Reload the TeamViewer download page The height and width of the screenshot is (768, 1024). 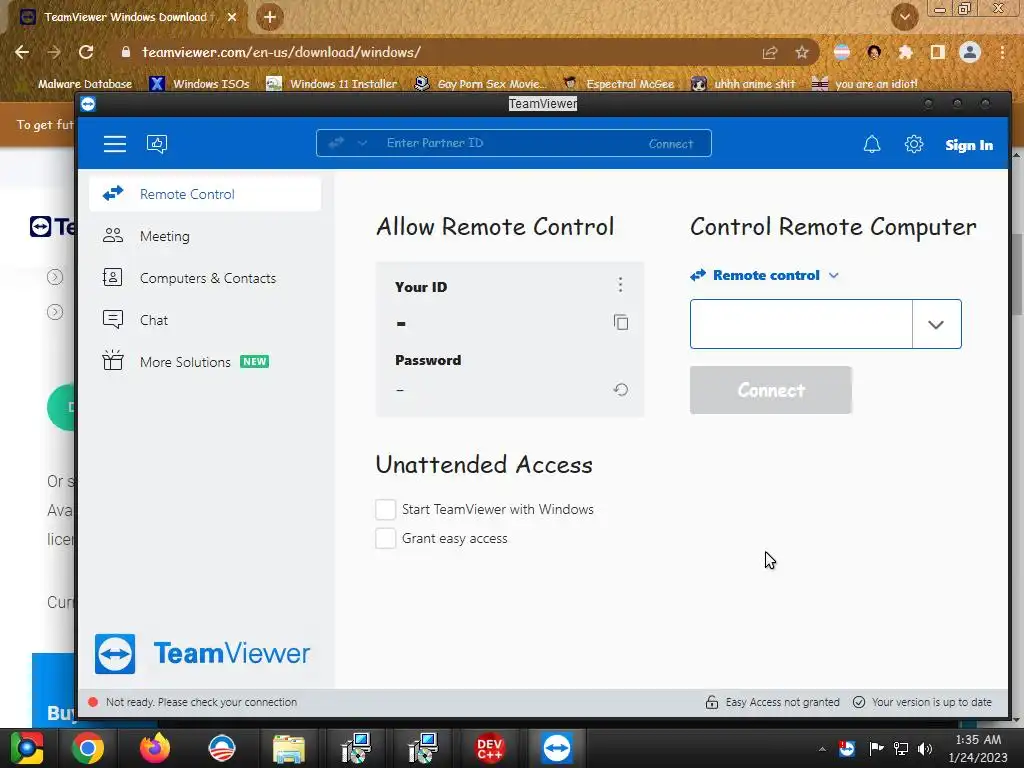coord(86,52)
